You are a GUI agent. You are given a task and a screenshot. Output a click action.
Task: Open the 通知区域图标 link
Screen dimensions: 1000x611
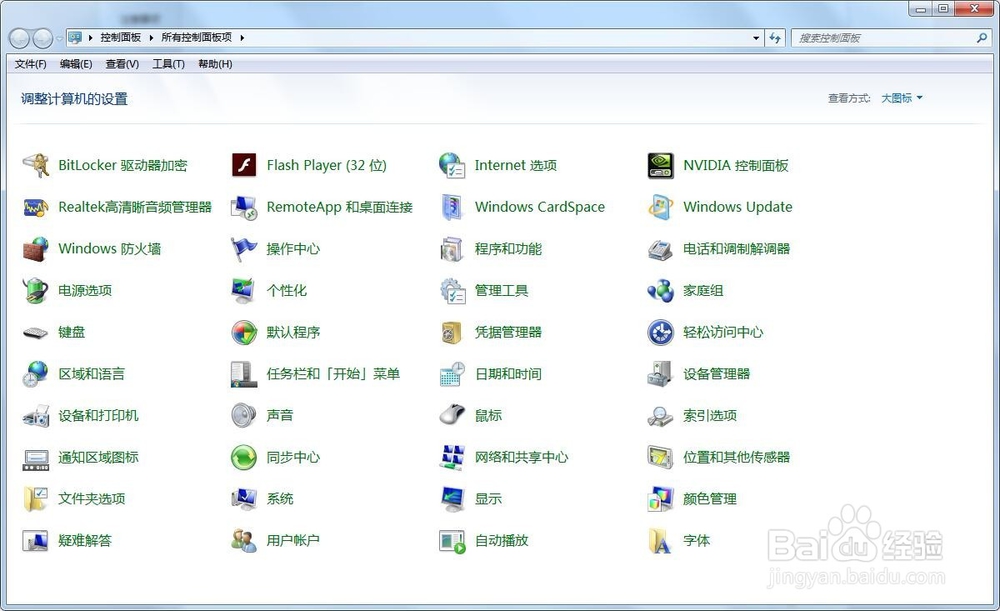pyautogui.click(x=98, y=457)
